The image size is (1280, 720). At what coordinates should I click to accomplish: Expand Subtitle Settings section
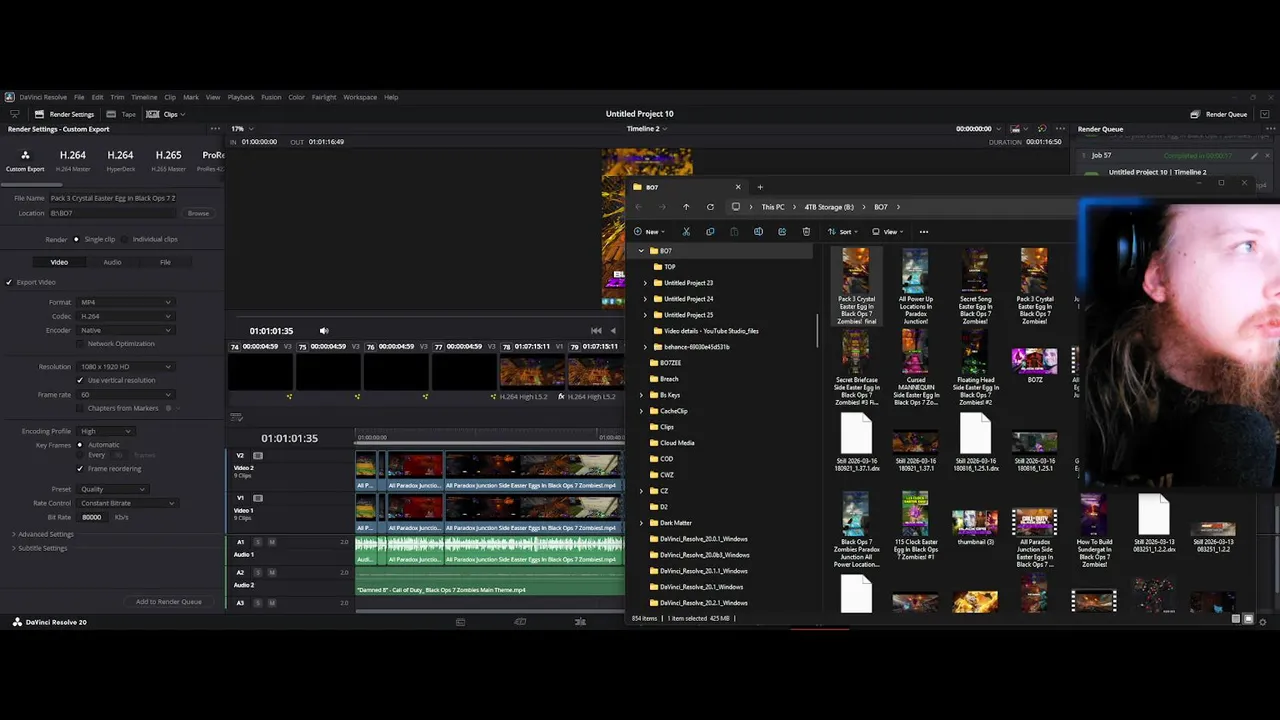(41, 548)
